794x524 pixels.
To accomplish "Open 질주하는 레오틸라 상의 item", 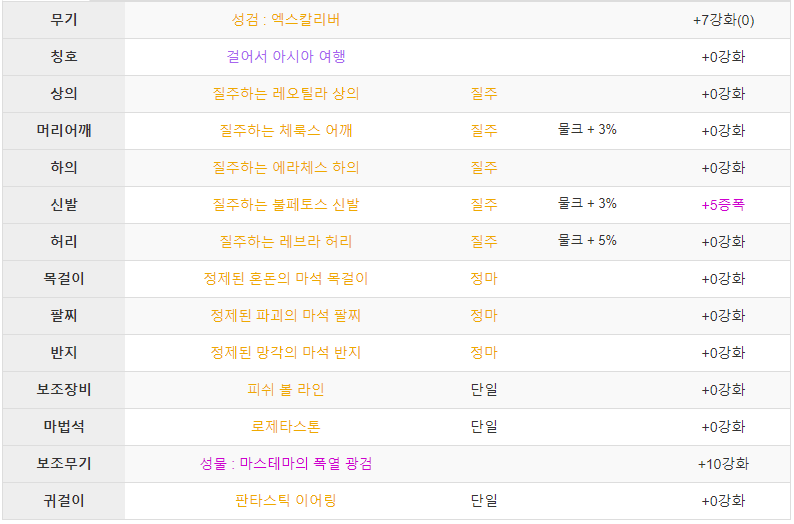I will click(x=286, y=94).
